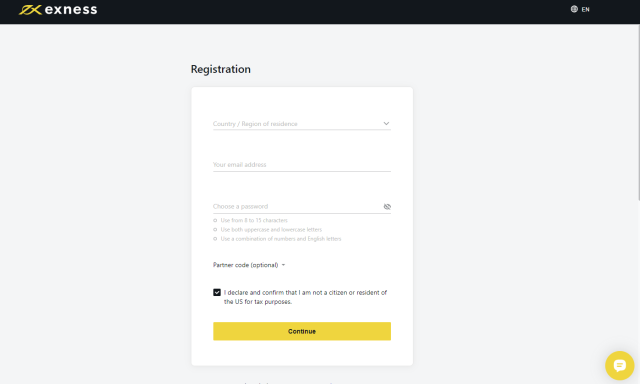Click the page vertical scrollbar
Screen dimensions: 640x384
coord(638,112)
